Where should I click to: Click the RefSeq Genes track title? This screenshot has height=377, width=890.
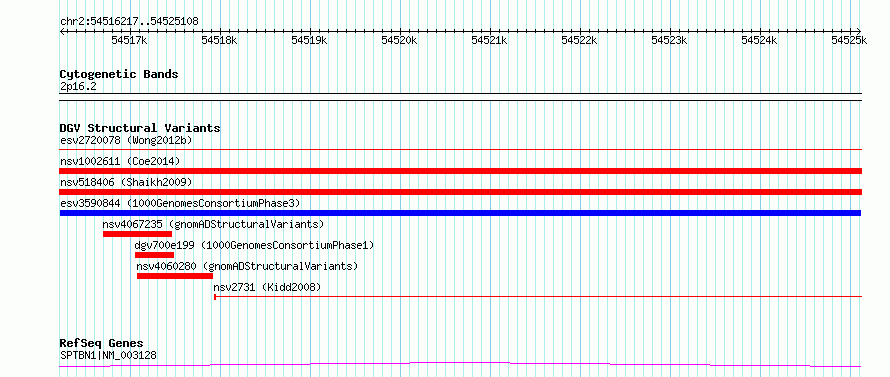tap(101, 344)
